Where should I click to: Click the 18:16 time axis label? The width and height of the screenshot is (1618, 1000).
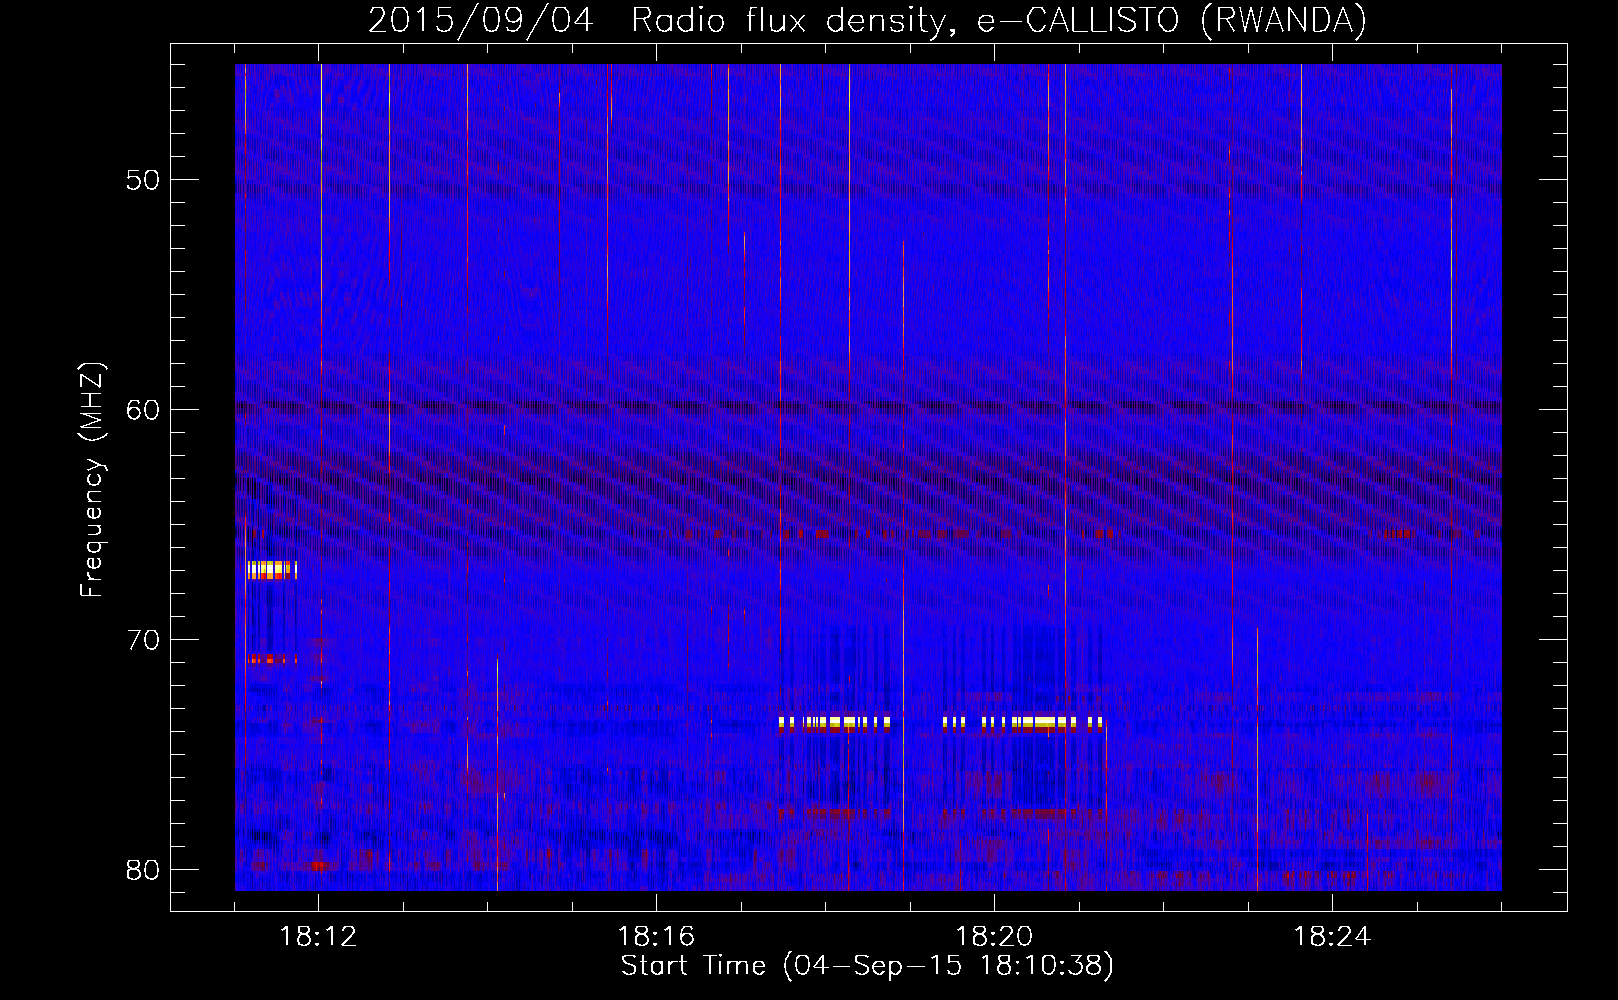656,937
